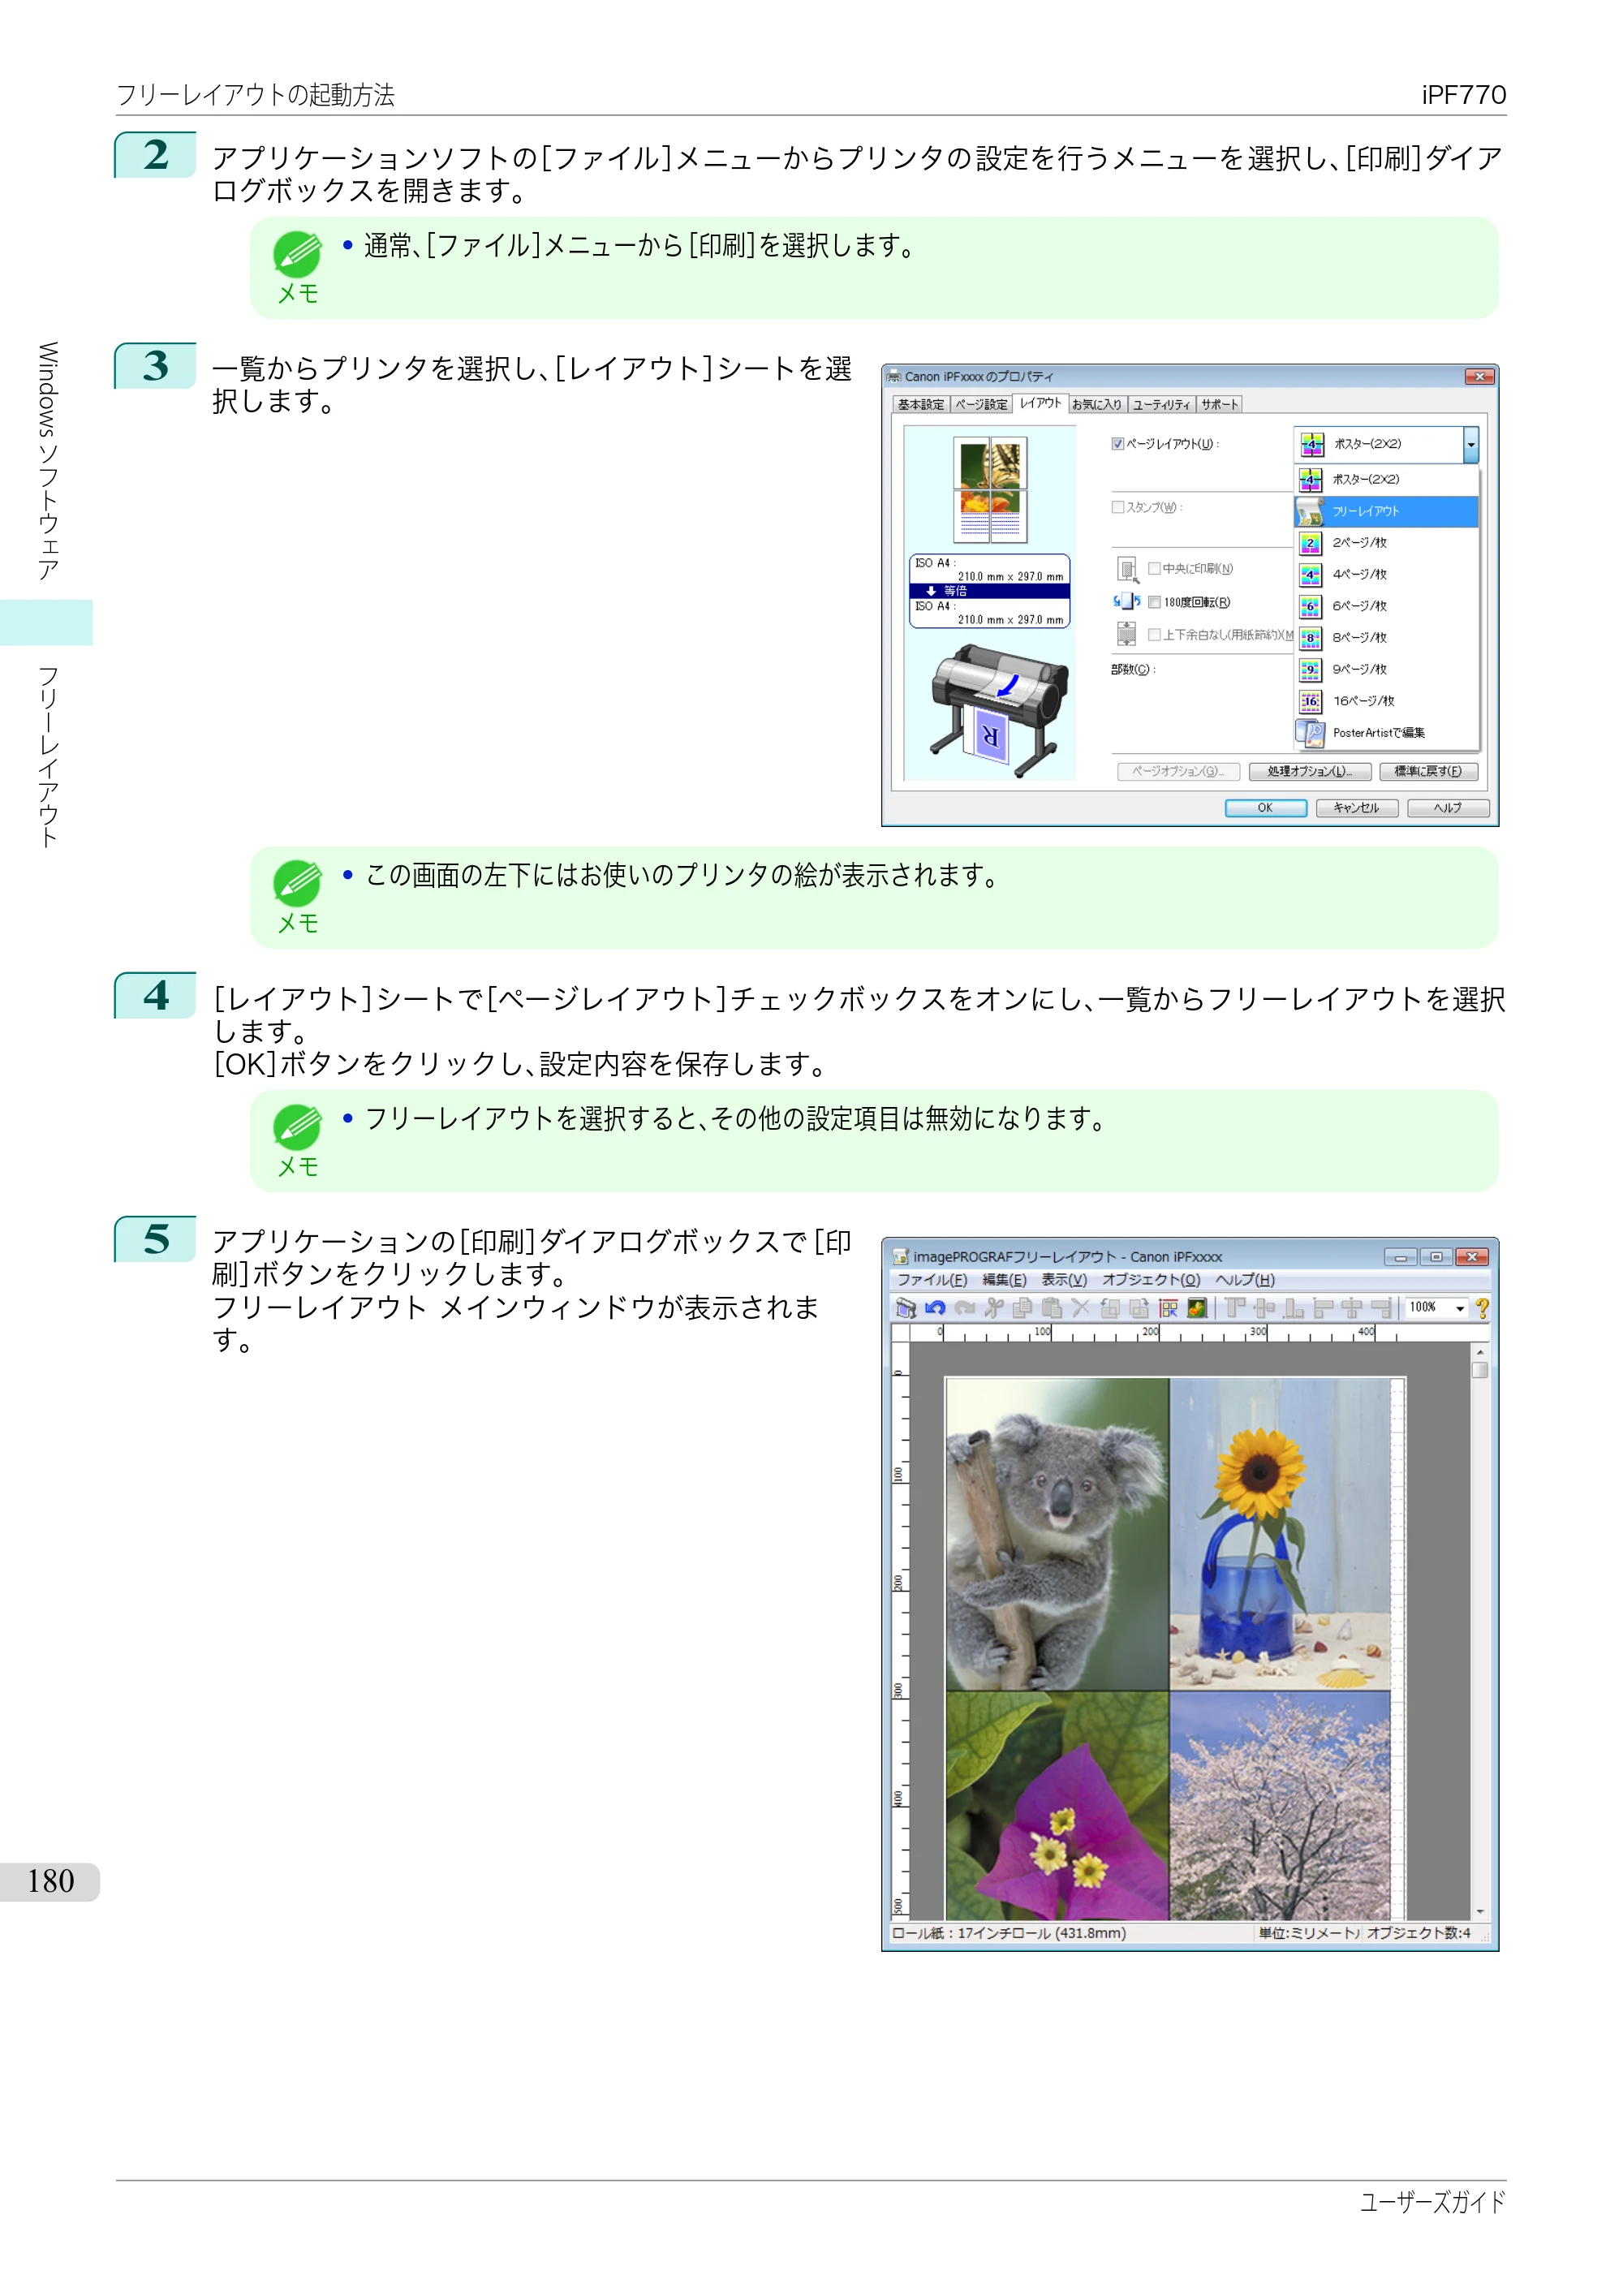The width and height of the screenshot is (1623, 2296).
Task: Click the scissors Cut icon
Action: (x=993, y=1308)
